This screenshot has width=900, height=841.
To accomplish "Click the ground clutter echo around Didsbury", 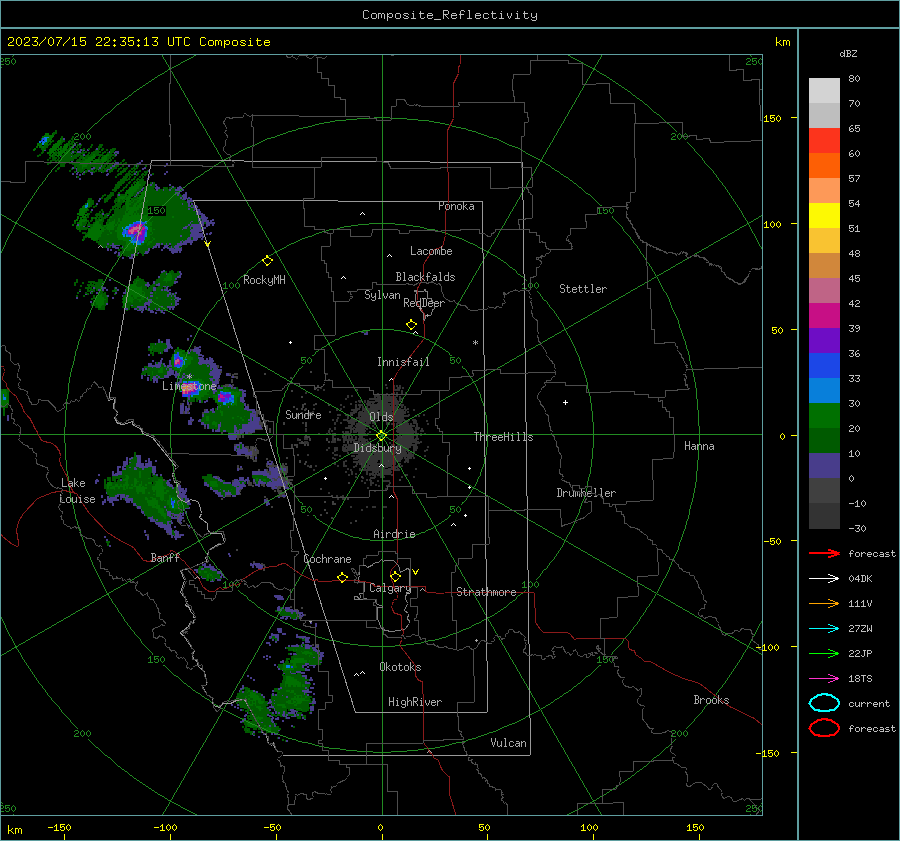I will click(x=382, y=435).
